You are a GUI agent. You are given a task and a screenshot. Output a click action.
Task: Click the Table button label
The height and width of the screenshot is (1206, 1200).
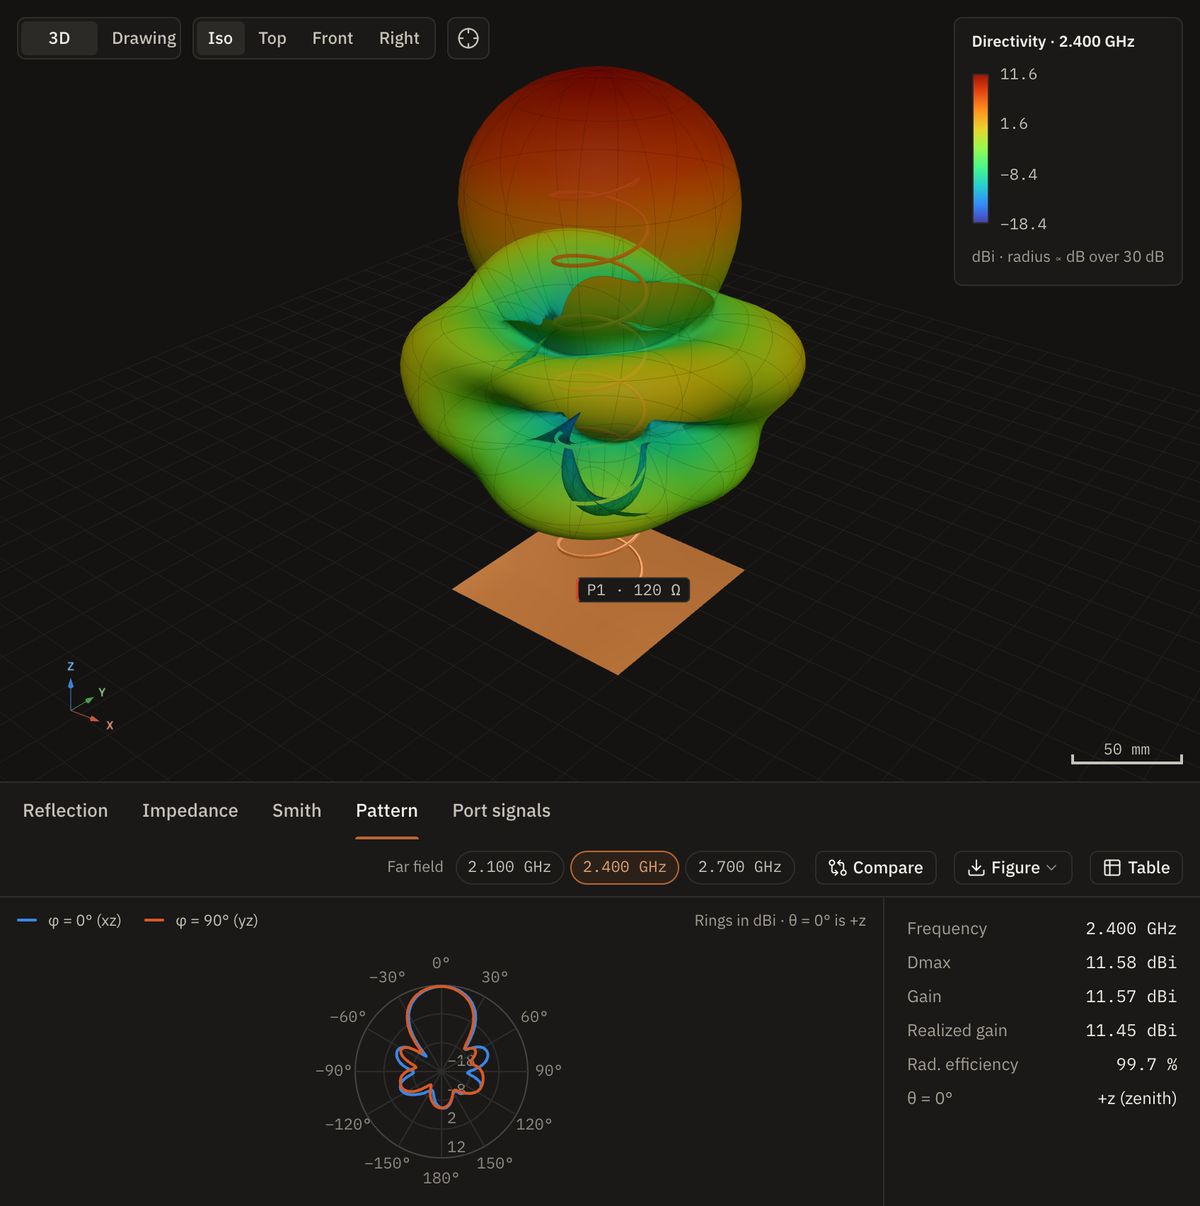pyautogui.click(x=1149, y=868)
